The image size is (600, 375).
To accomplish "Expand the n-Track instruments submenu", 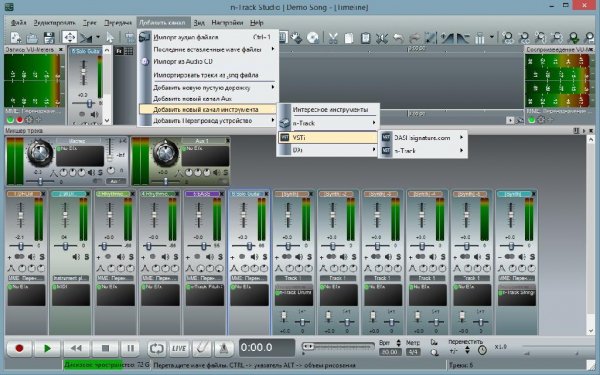I will pos(374,123).
